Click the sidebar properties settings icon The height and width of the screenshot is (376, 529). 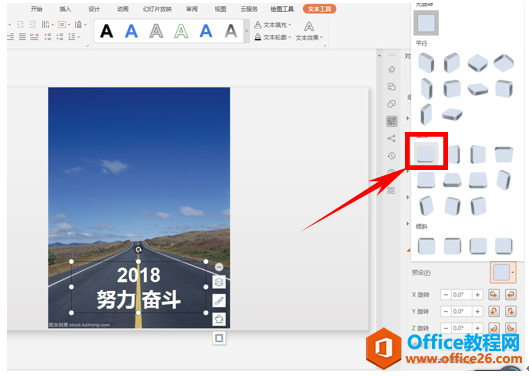pyautogui.click(x=392, y=121)
